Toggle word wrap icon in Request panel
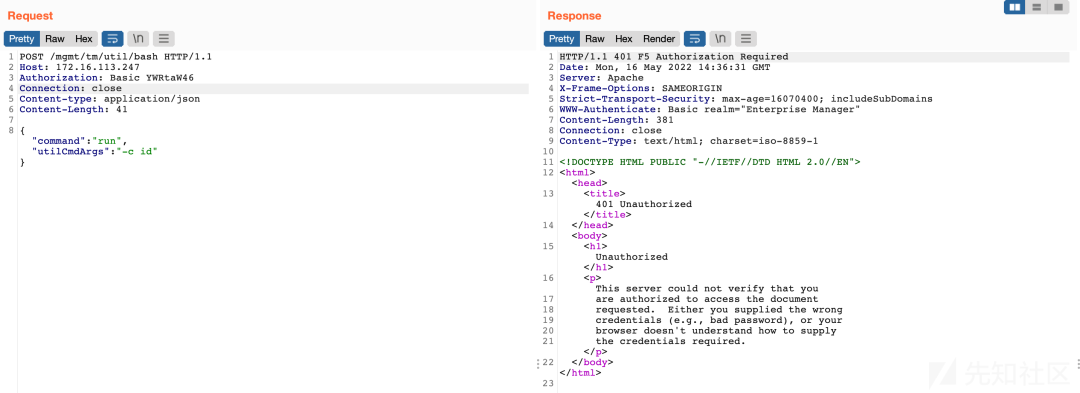The image size is (1080, 393). coord(112,39)
